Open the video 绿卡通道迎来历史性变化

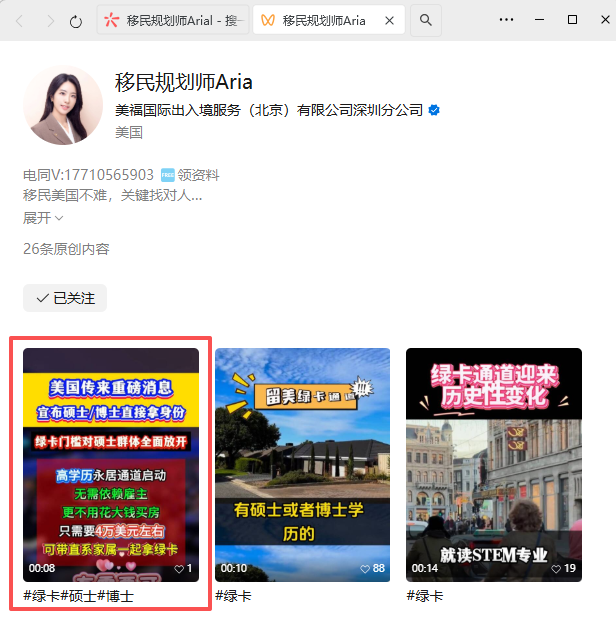(x=494, y=465)
